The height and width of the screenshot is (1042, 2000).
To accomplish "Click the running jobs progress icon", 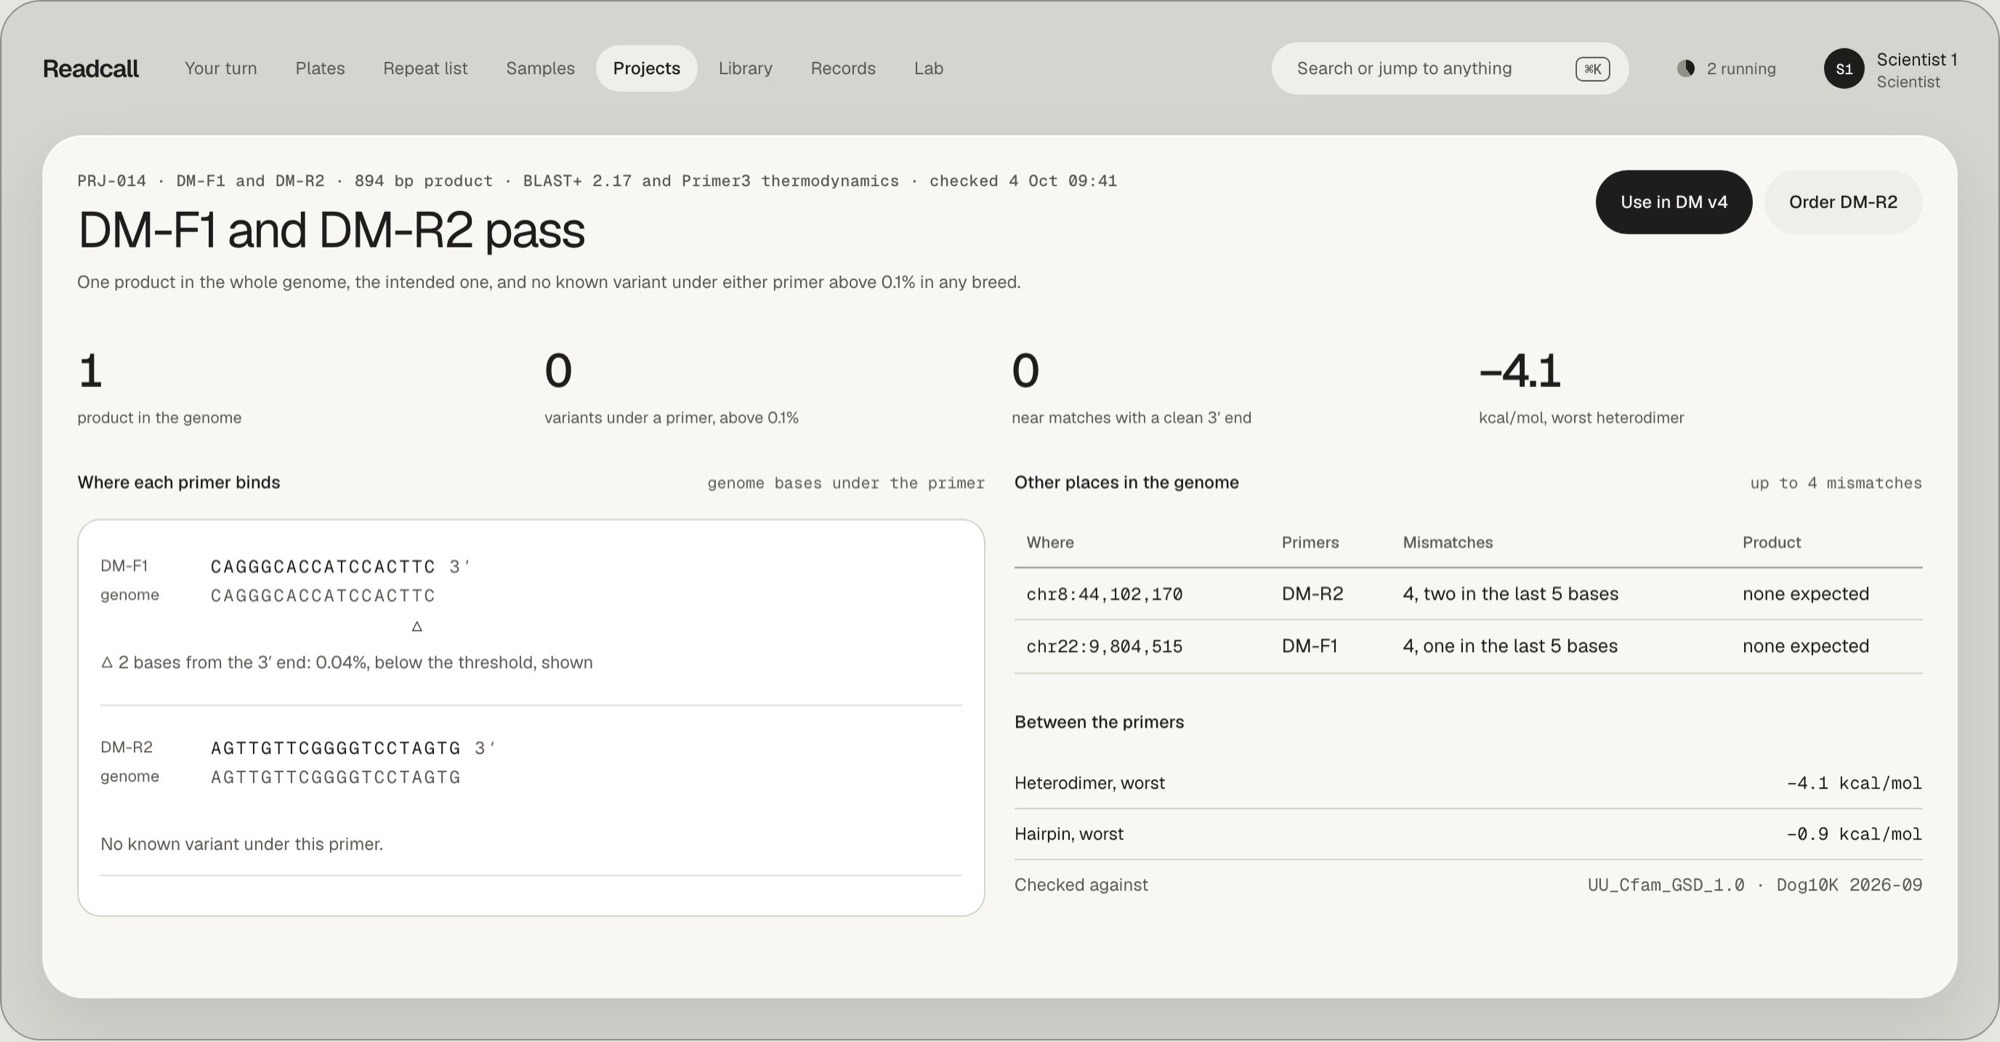I will 1686,68.
